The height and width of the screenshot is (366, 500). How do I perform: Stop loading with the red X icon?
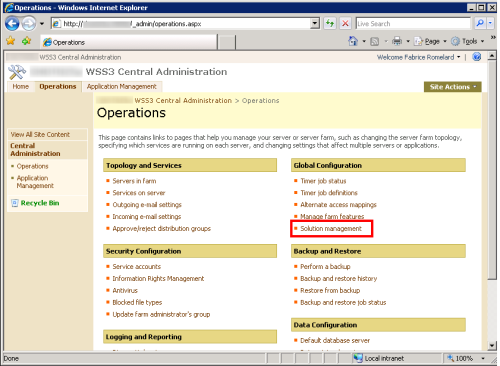coord(345,24)
